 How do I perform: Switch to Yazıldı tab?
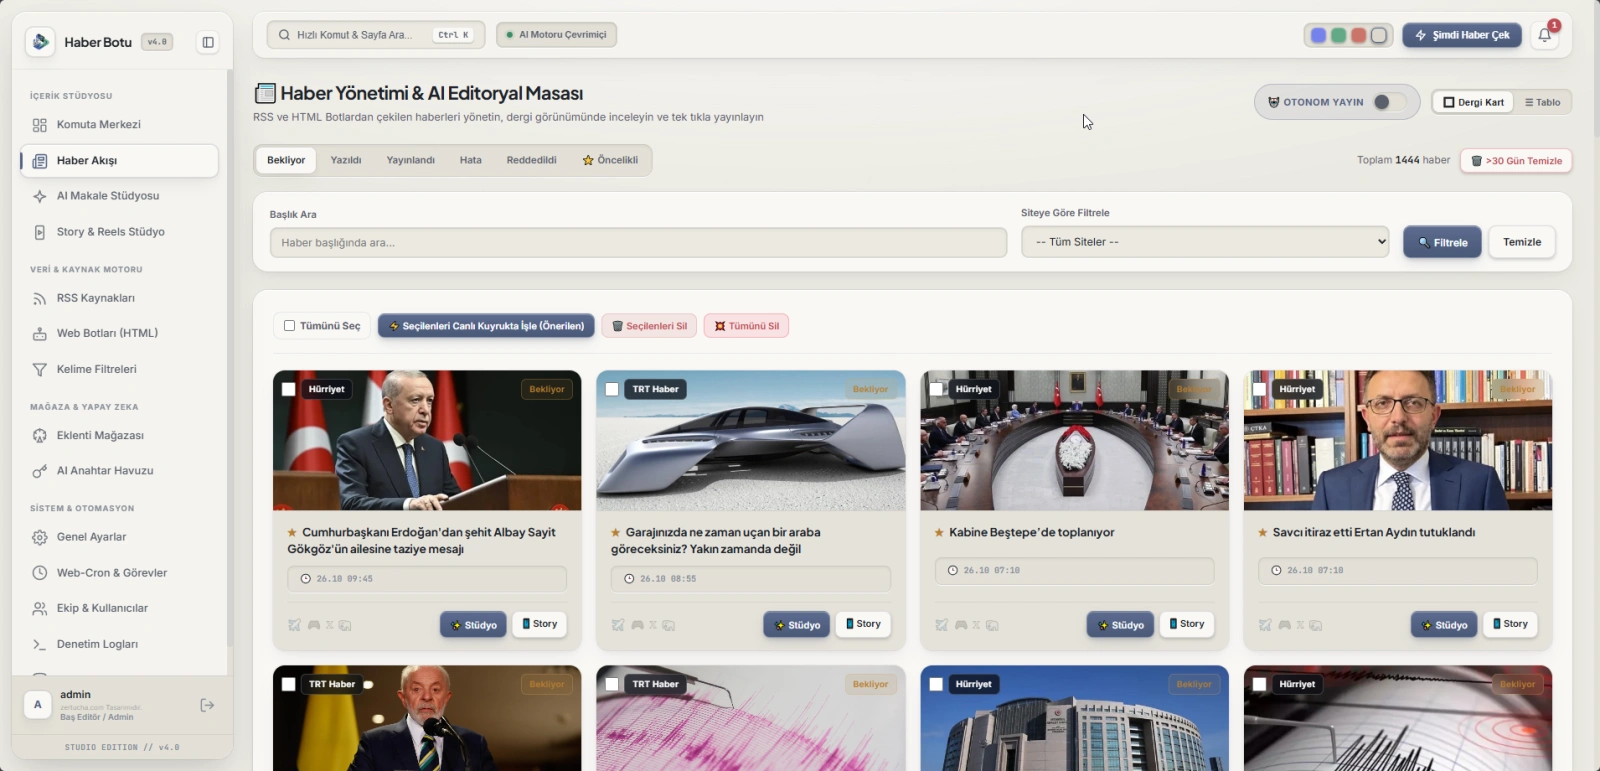point(346,160)
